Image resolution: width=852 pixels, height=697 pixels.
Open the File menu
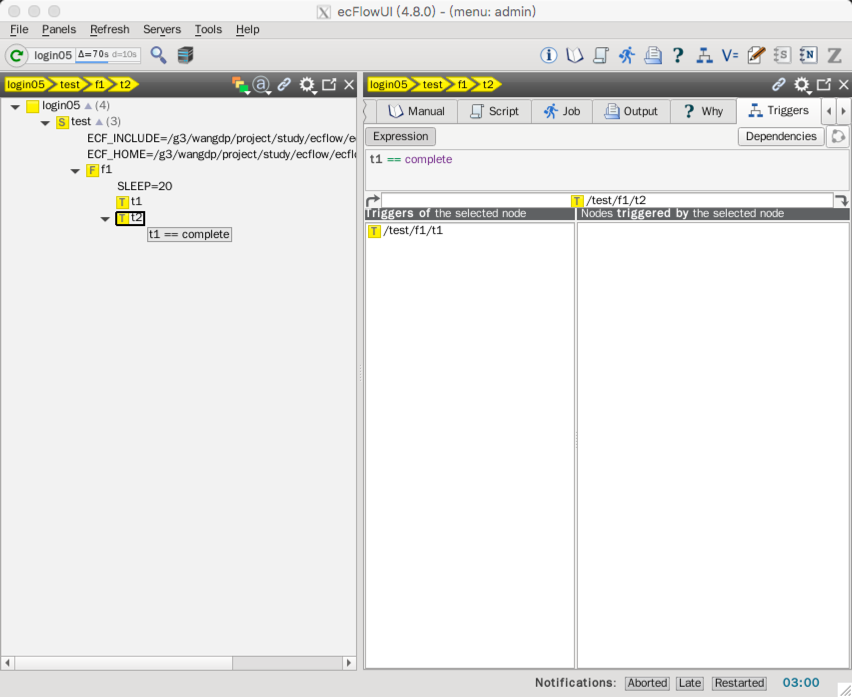(x=19, y=29)
